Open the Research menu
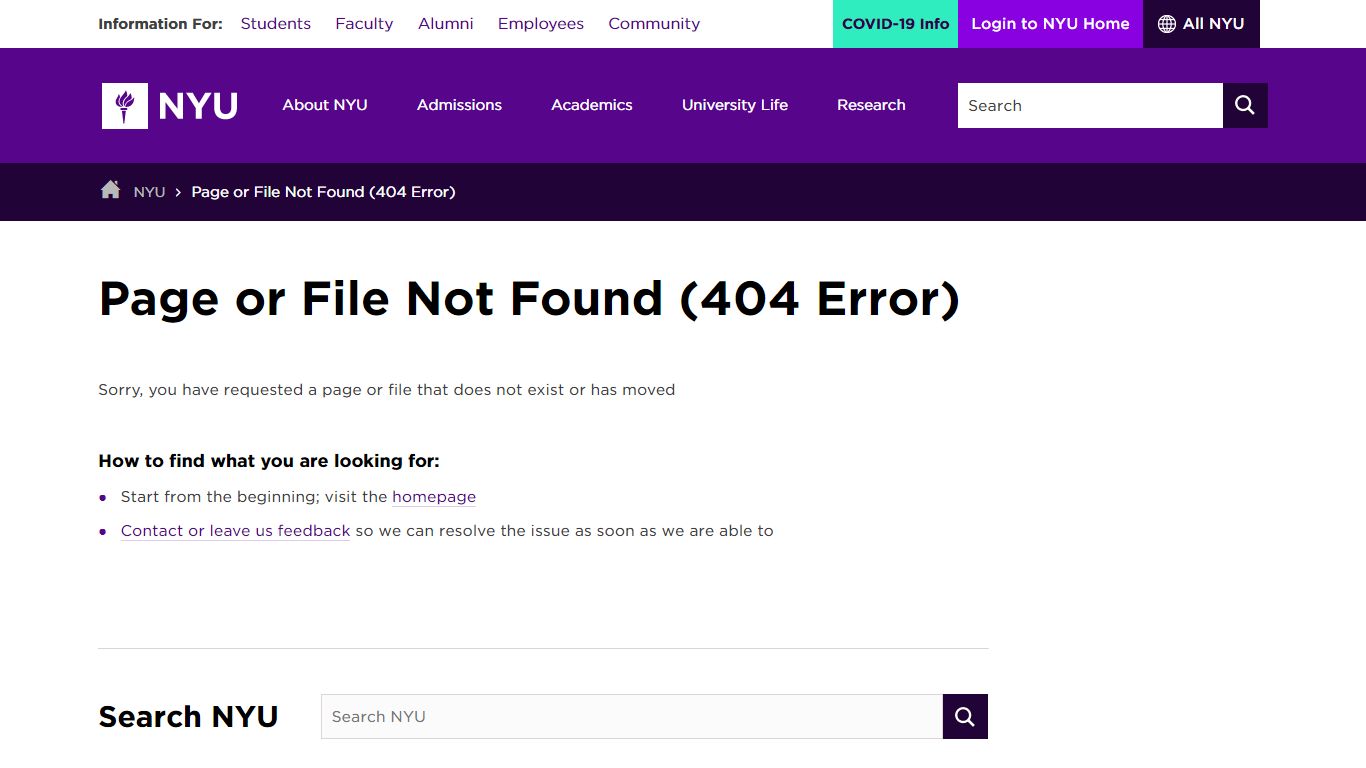Viewport: 1366px width, 768px height. coord(871,105)
